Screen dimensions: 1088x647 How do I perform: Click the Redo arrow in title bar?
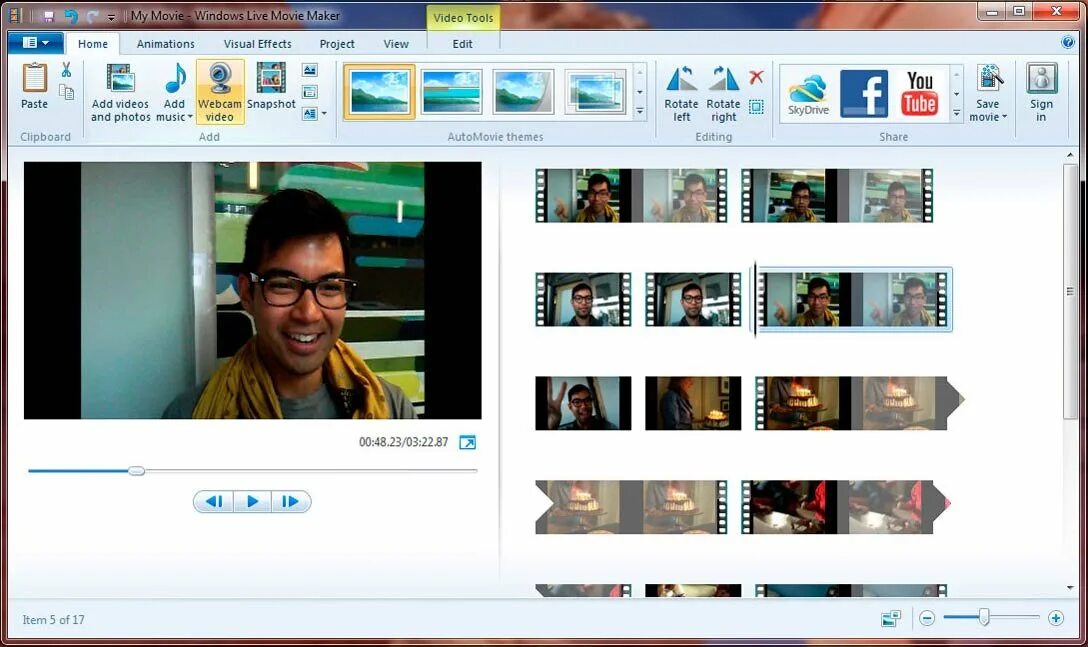[x=92, y=16]
